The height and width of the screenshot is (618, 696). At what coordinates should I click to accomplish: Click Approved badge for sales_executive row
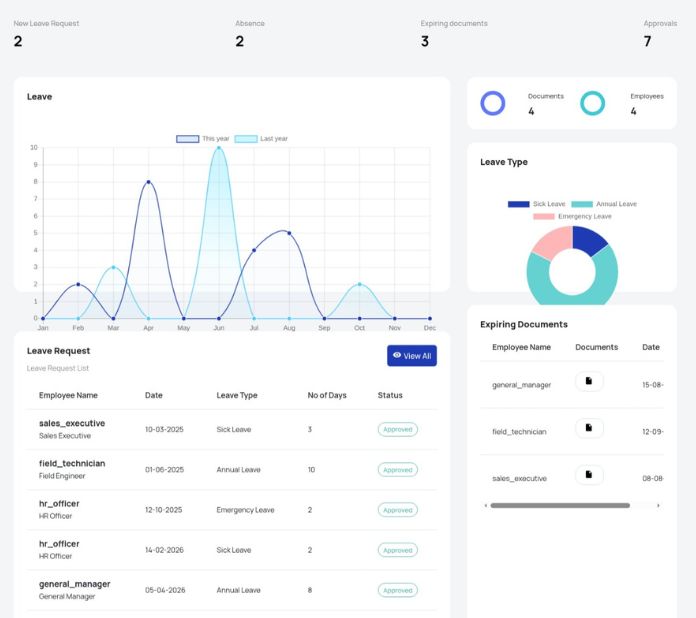pyautogui.click(x=398, y=429)
